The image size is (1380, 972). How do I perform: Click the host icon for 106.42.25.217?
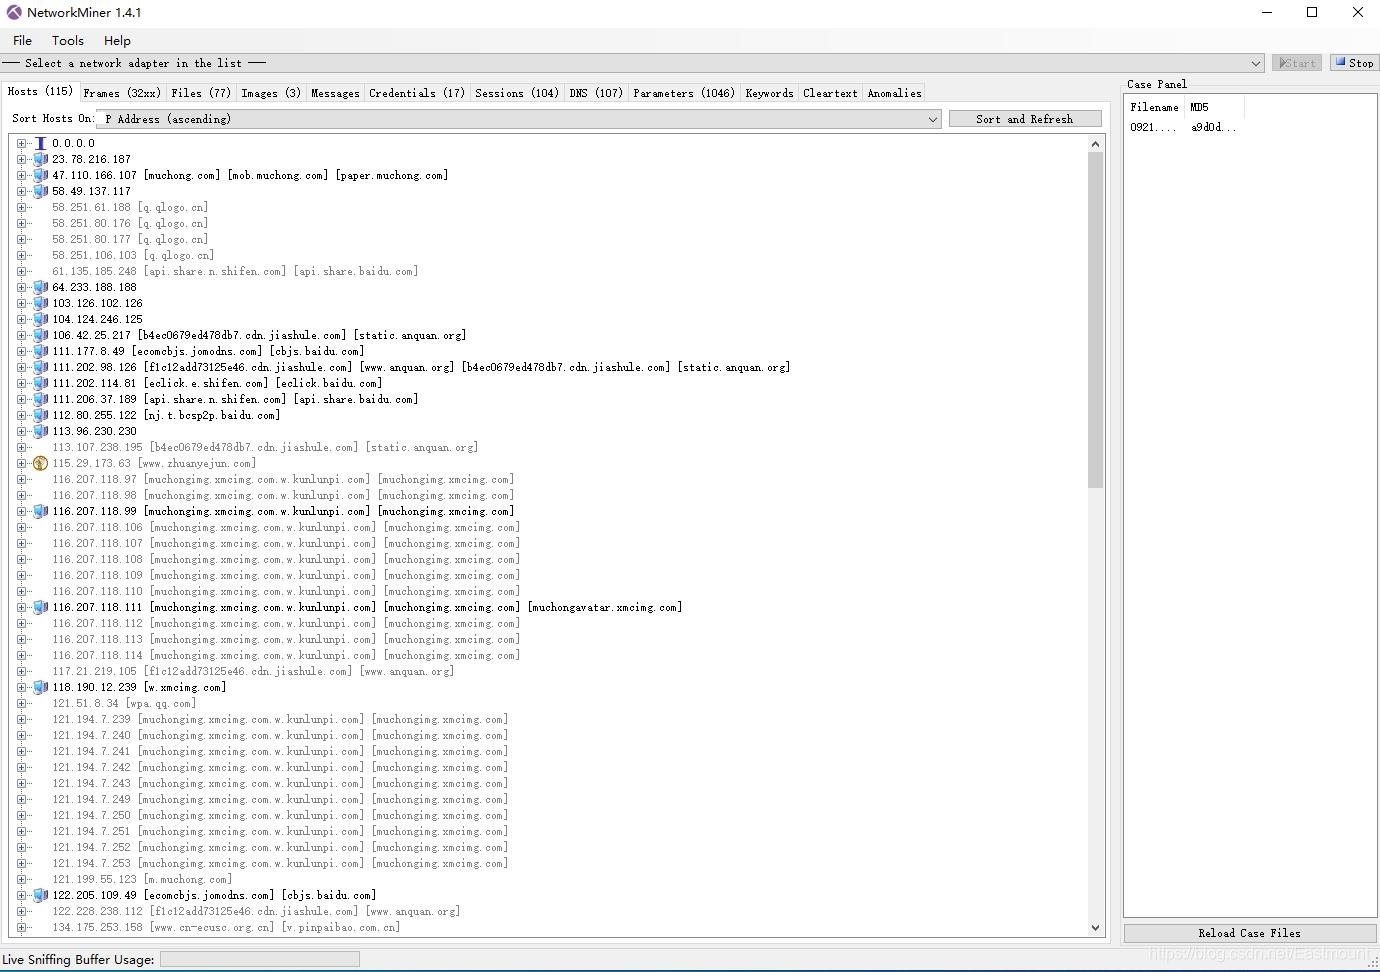pos(41,335)
